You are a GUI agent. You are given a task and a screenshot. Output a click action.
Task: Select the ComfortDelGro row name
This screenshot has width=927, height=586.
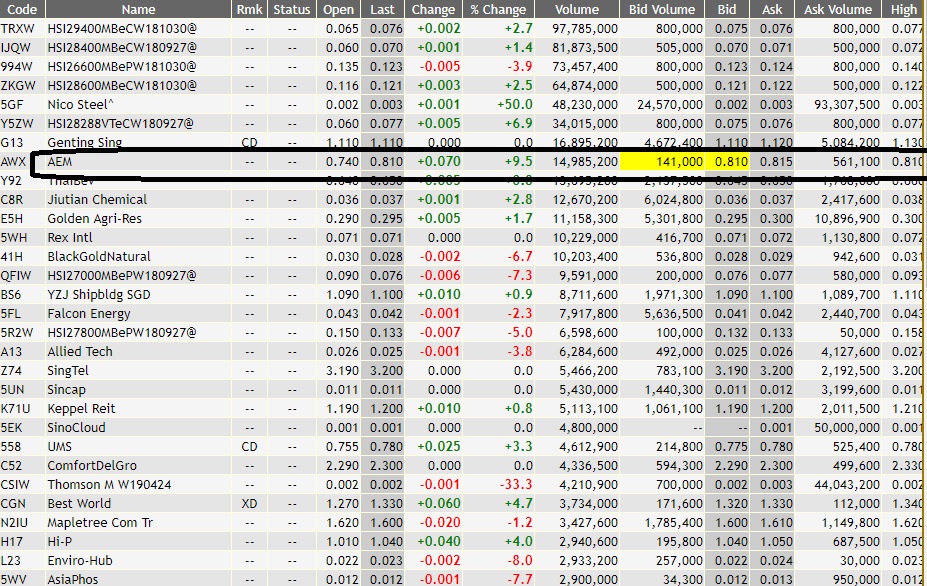pyautogui.click(x=92, y=465)
